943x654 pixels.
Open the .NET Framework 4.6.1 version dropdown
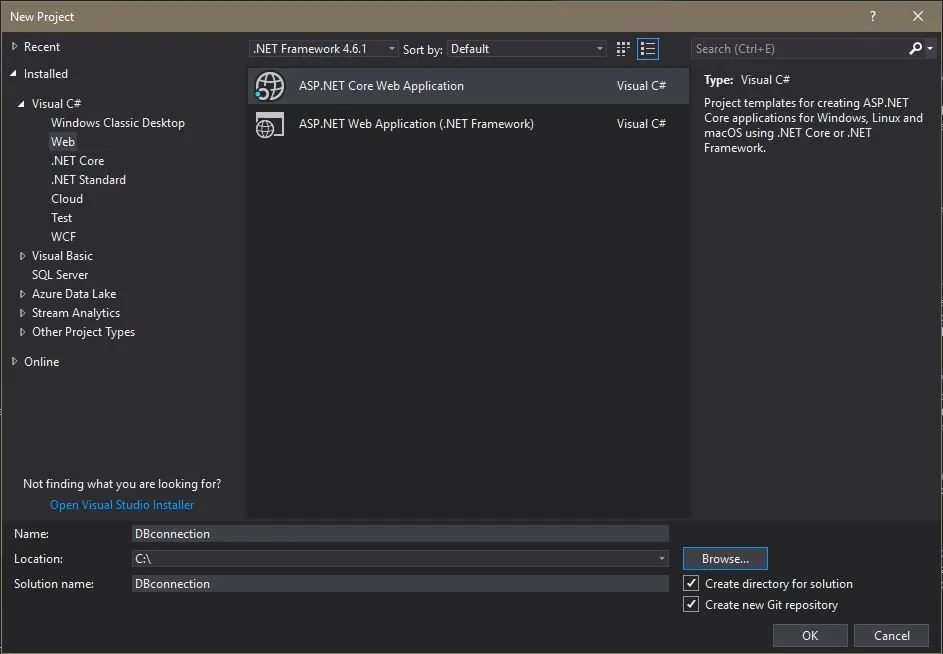click(x=389, y=47)
